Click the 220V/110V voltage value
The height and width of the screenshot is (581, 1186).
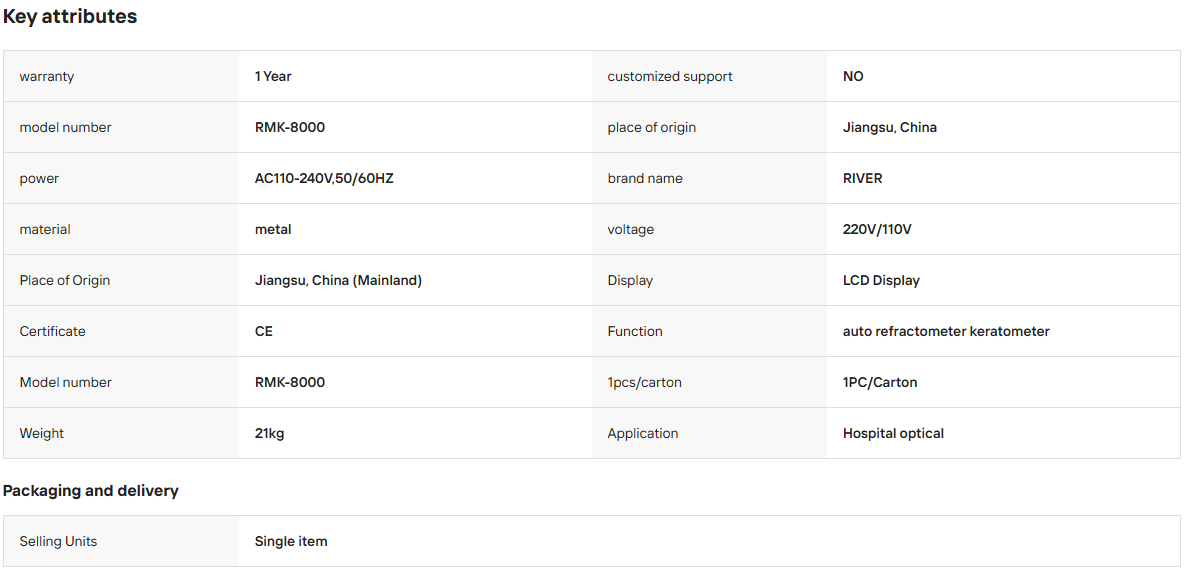coord(877,229)
